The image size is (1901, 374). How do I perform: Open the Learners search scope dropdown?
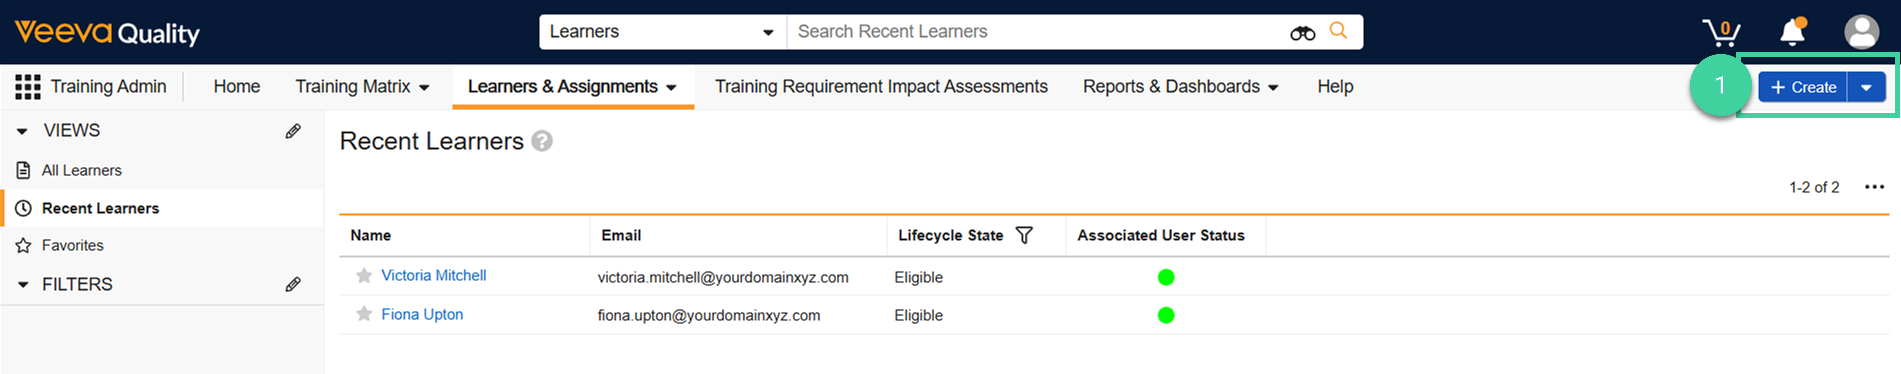[663, 32]
